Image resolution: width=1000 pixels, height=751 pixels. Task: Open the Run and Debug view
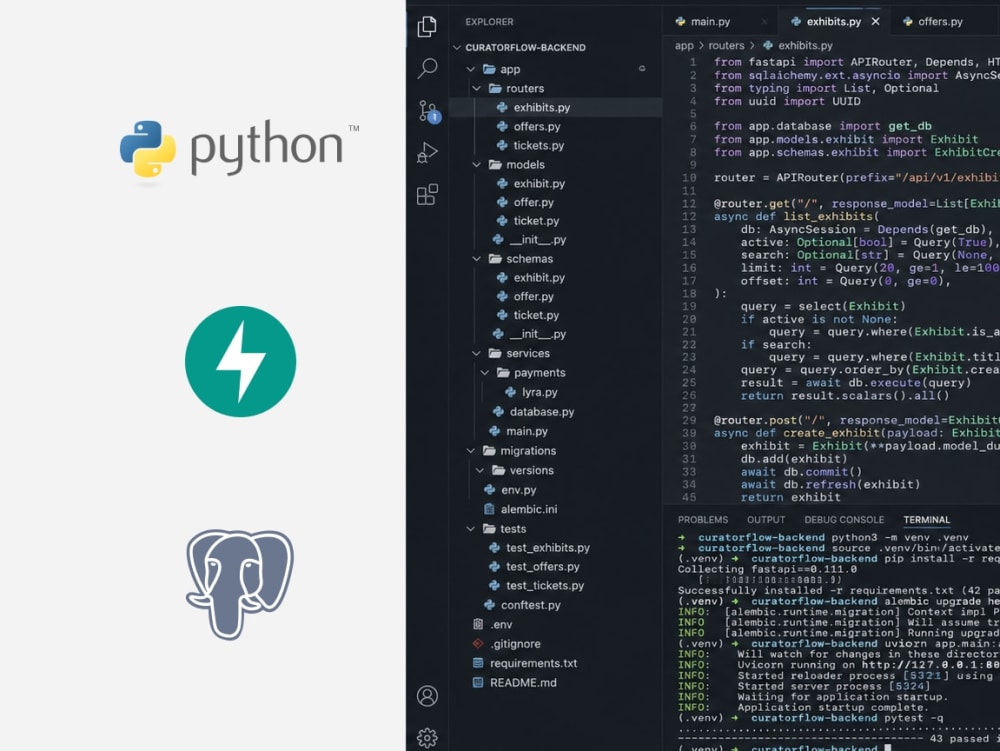[427, 153]
